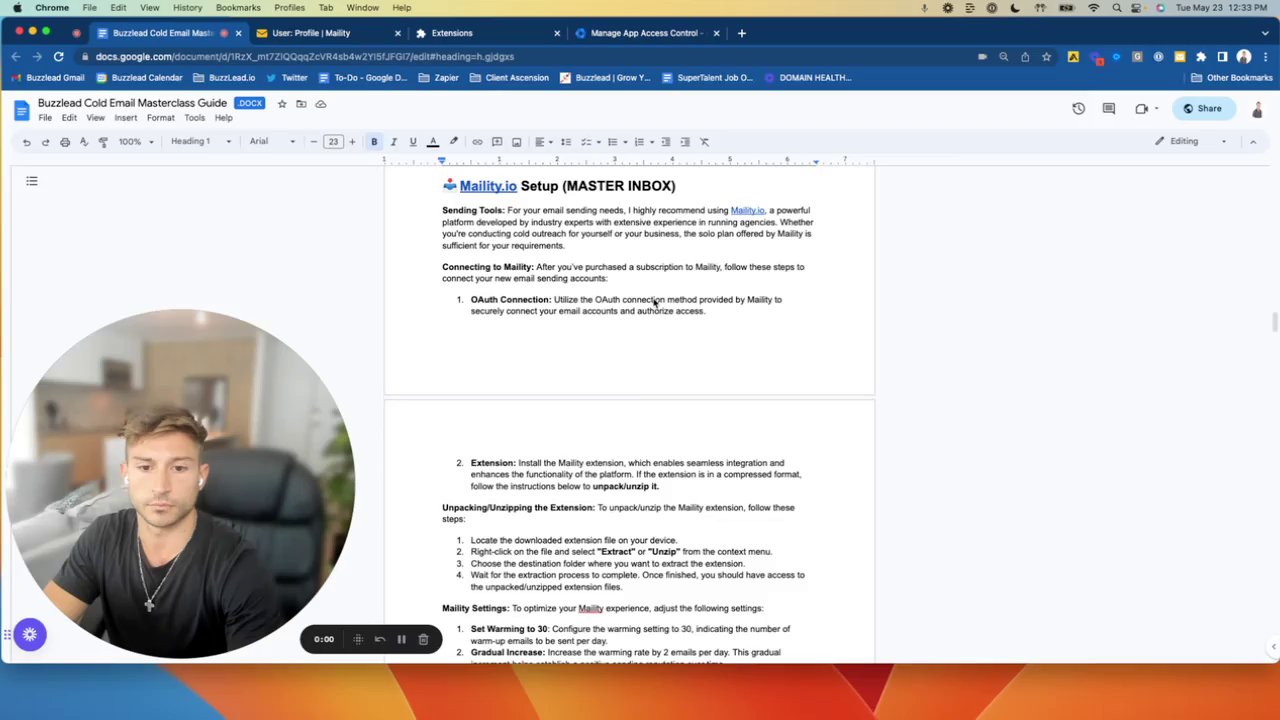Screen dimensions: 1280x720
Task: Print the document from the toolbar
Action: 65,142
